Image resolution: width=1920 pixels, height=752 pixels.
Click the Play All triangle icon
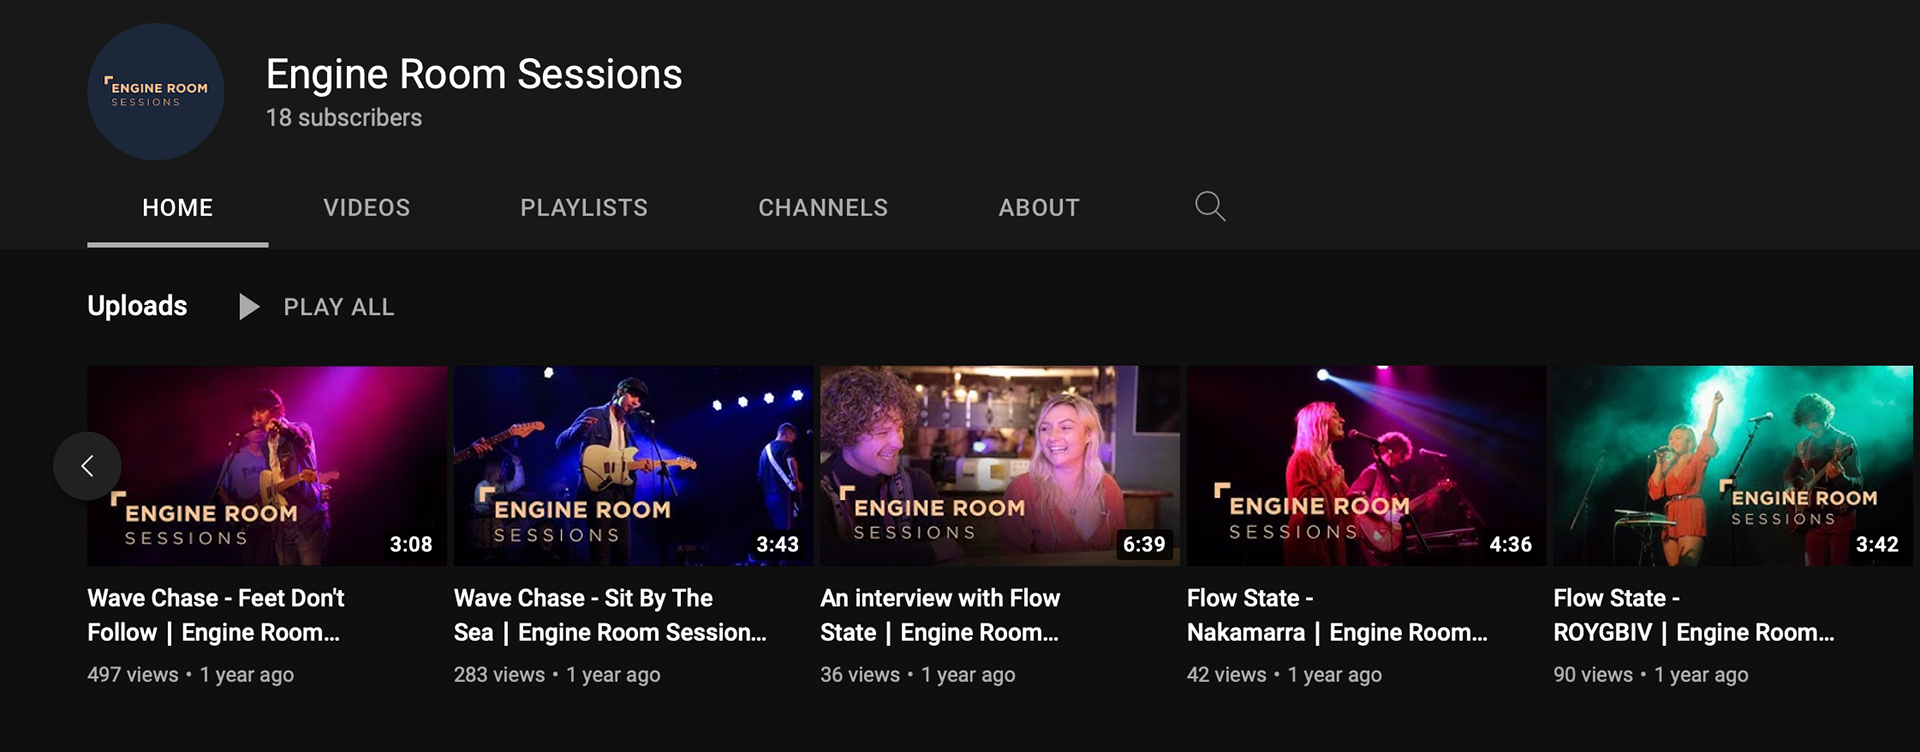point(249,307)
